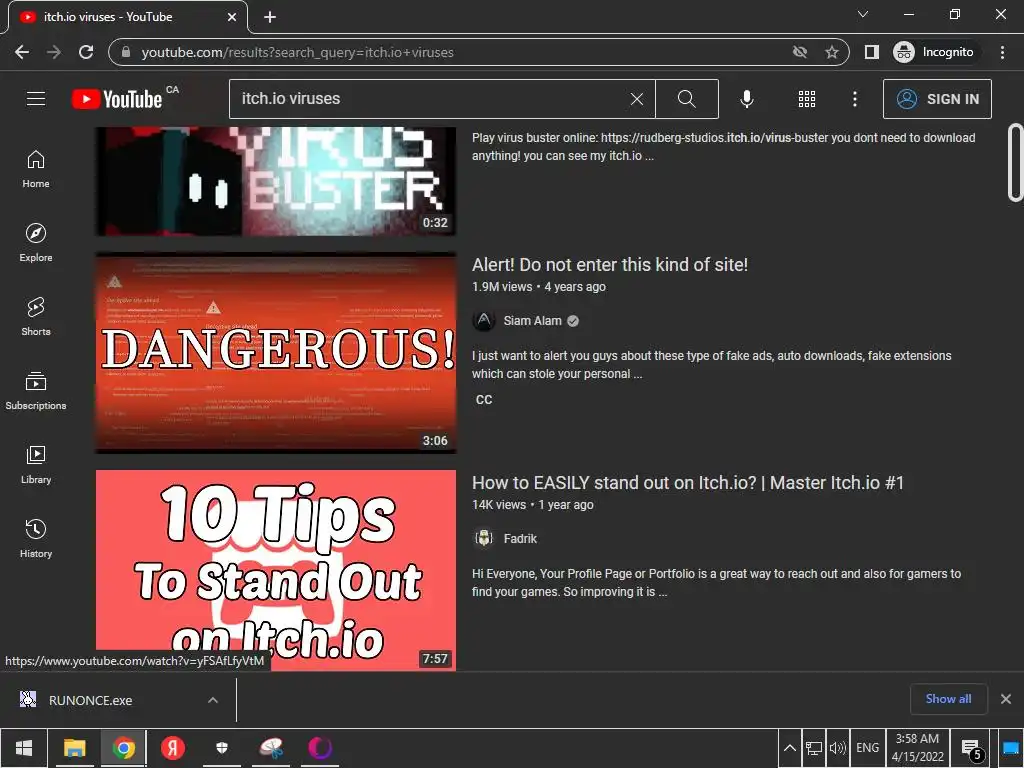Click the '14K views • 1 year ago' text

533,505
